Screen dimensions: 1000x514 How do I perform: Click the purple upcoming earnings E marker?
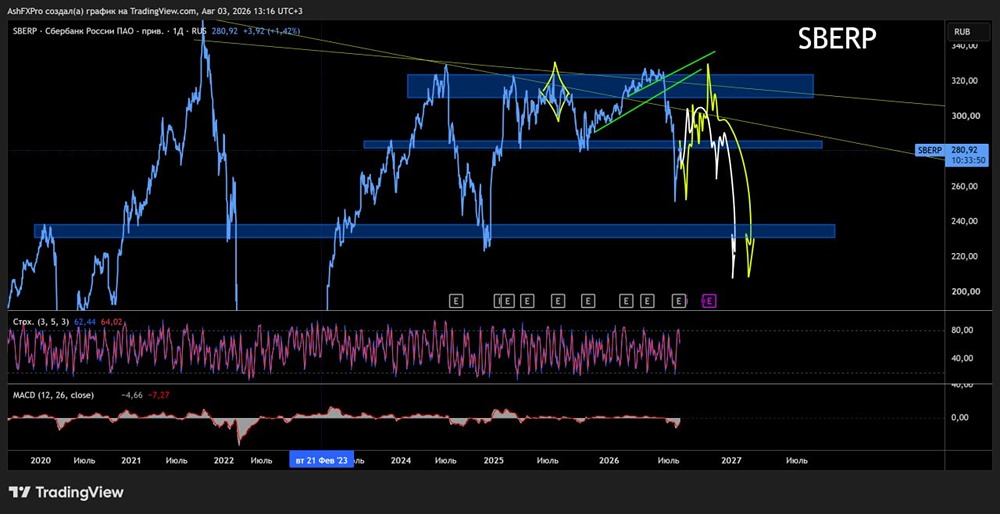(x=710, y=300)
